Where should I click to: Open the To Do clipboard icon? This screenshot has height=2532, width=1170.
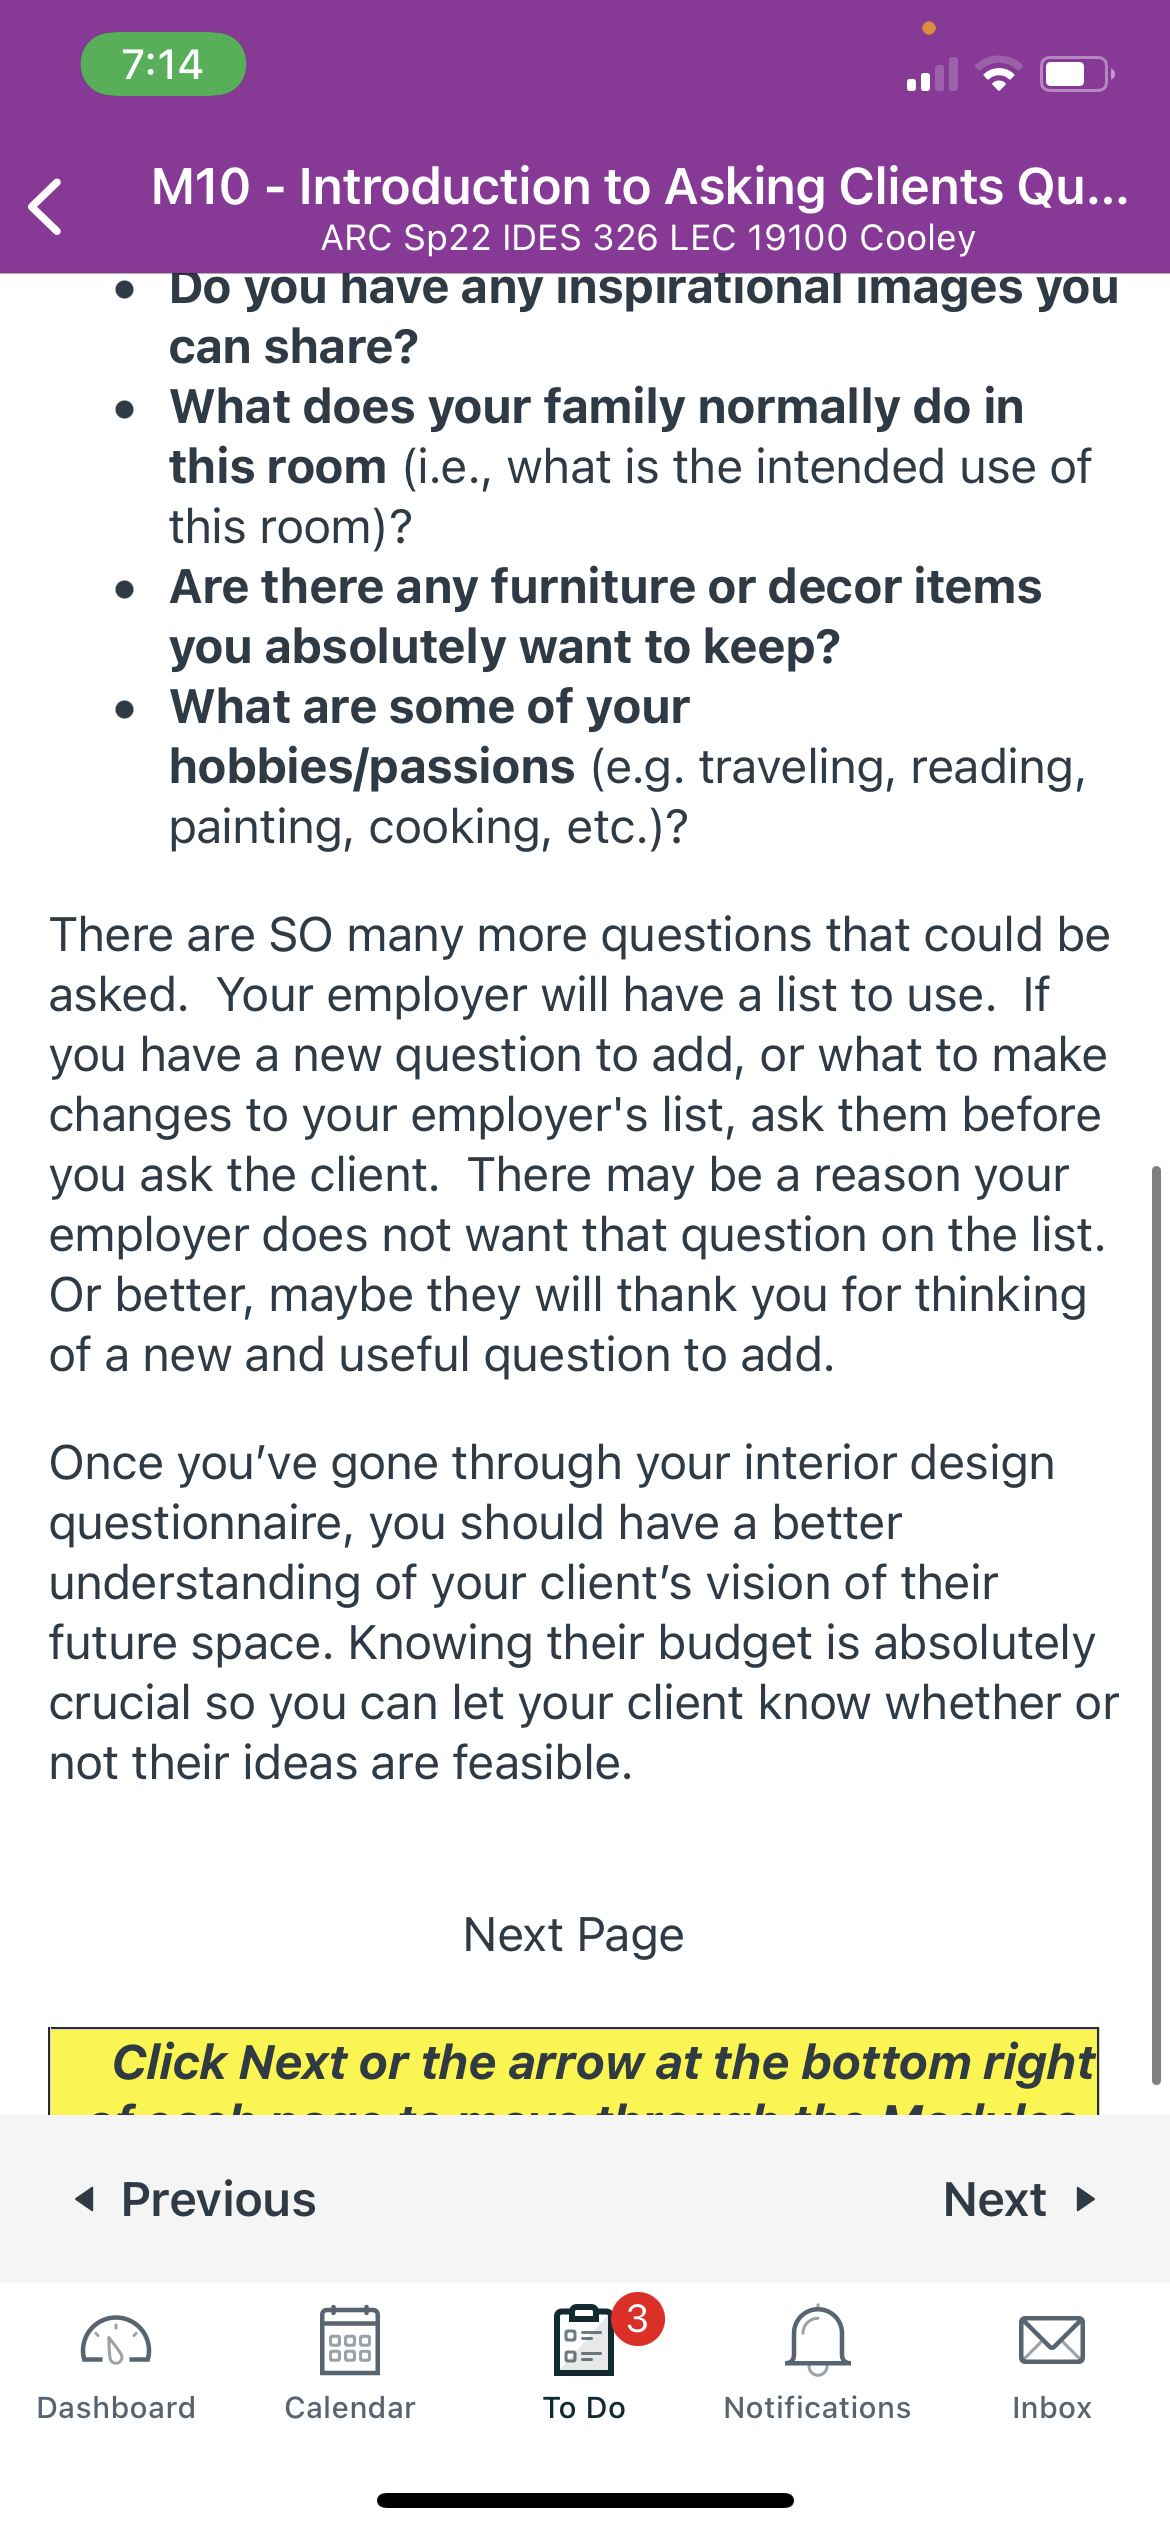click(x=584, y=2340)
